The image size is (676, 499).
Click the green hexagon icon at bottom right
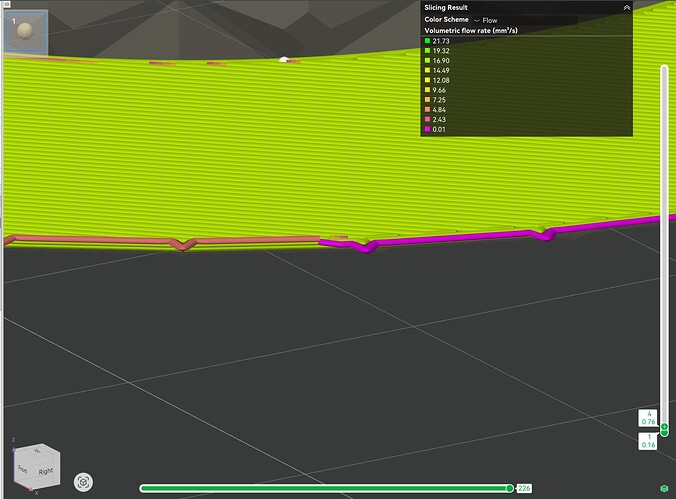(664, 488)
